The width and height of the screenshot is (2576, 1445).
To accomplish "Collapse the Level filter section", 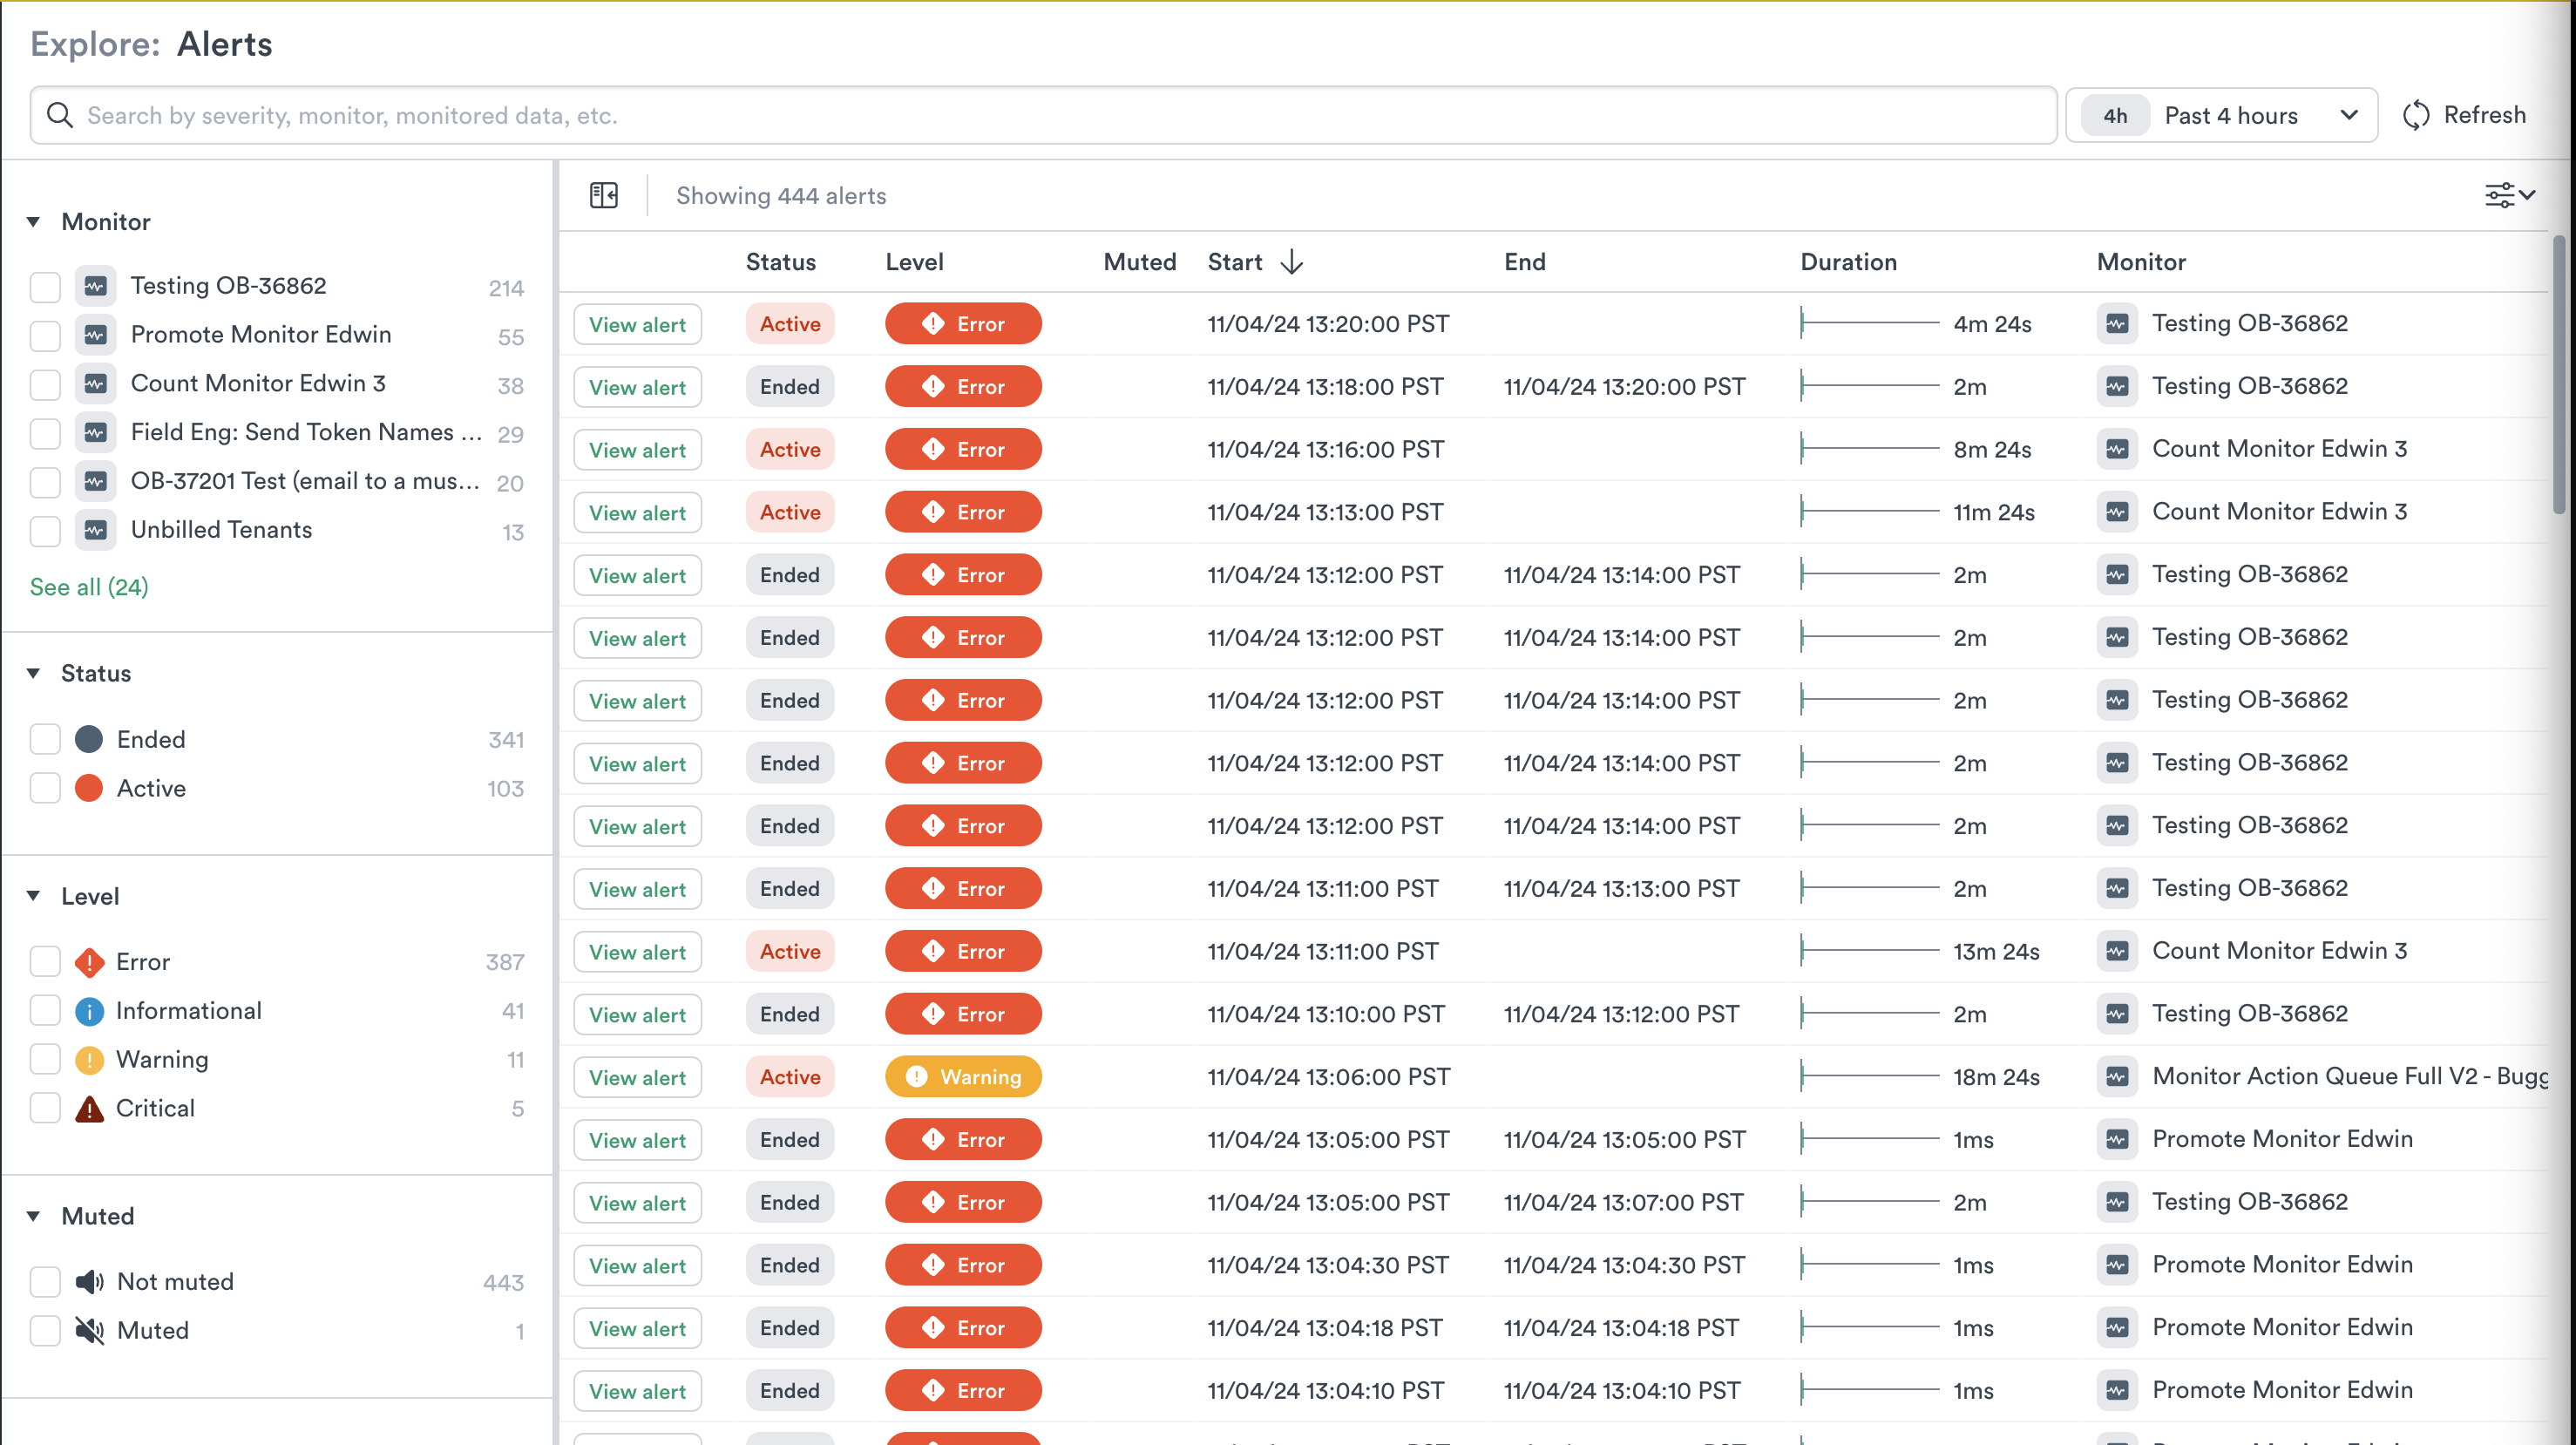I will 34,896.
